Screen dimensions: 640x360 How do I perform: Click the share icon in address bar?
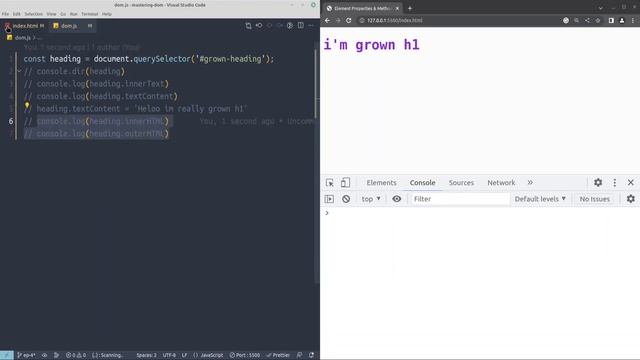(587, 20)
